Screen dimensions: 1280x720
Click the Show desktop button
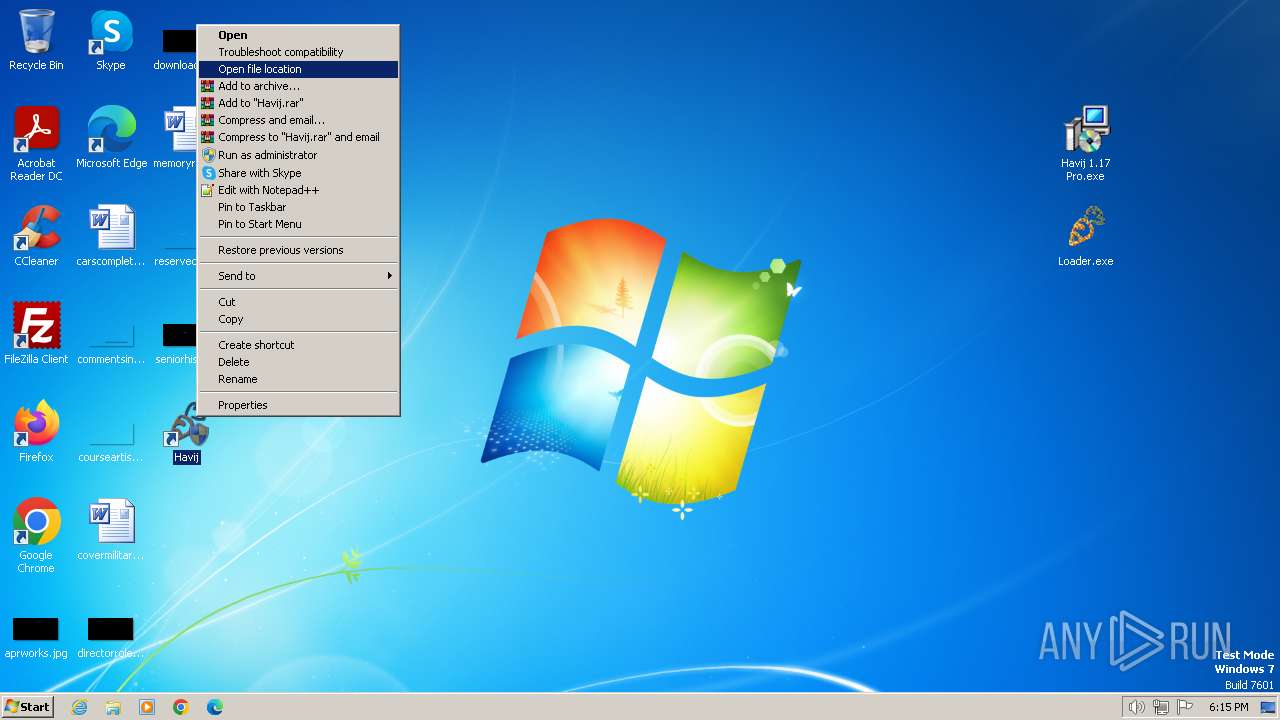click(1268, 707)
